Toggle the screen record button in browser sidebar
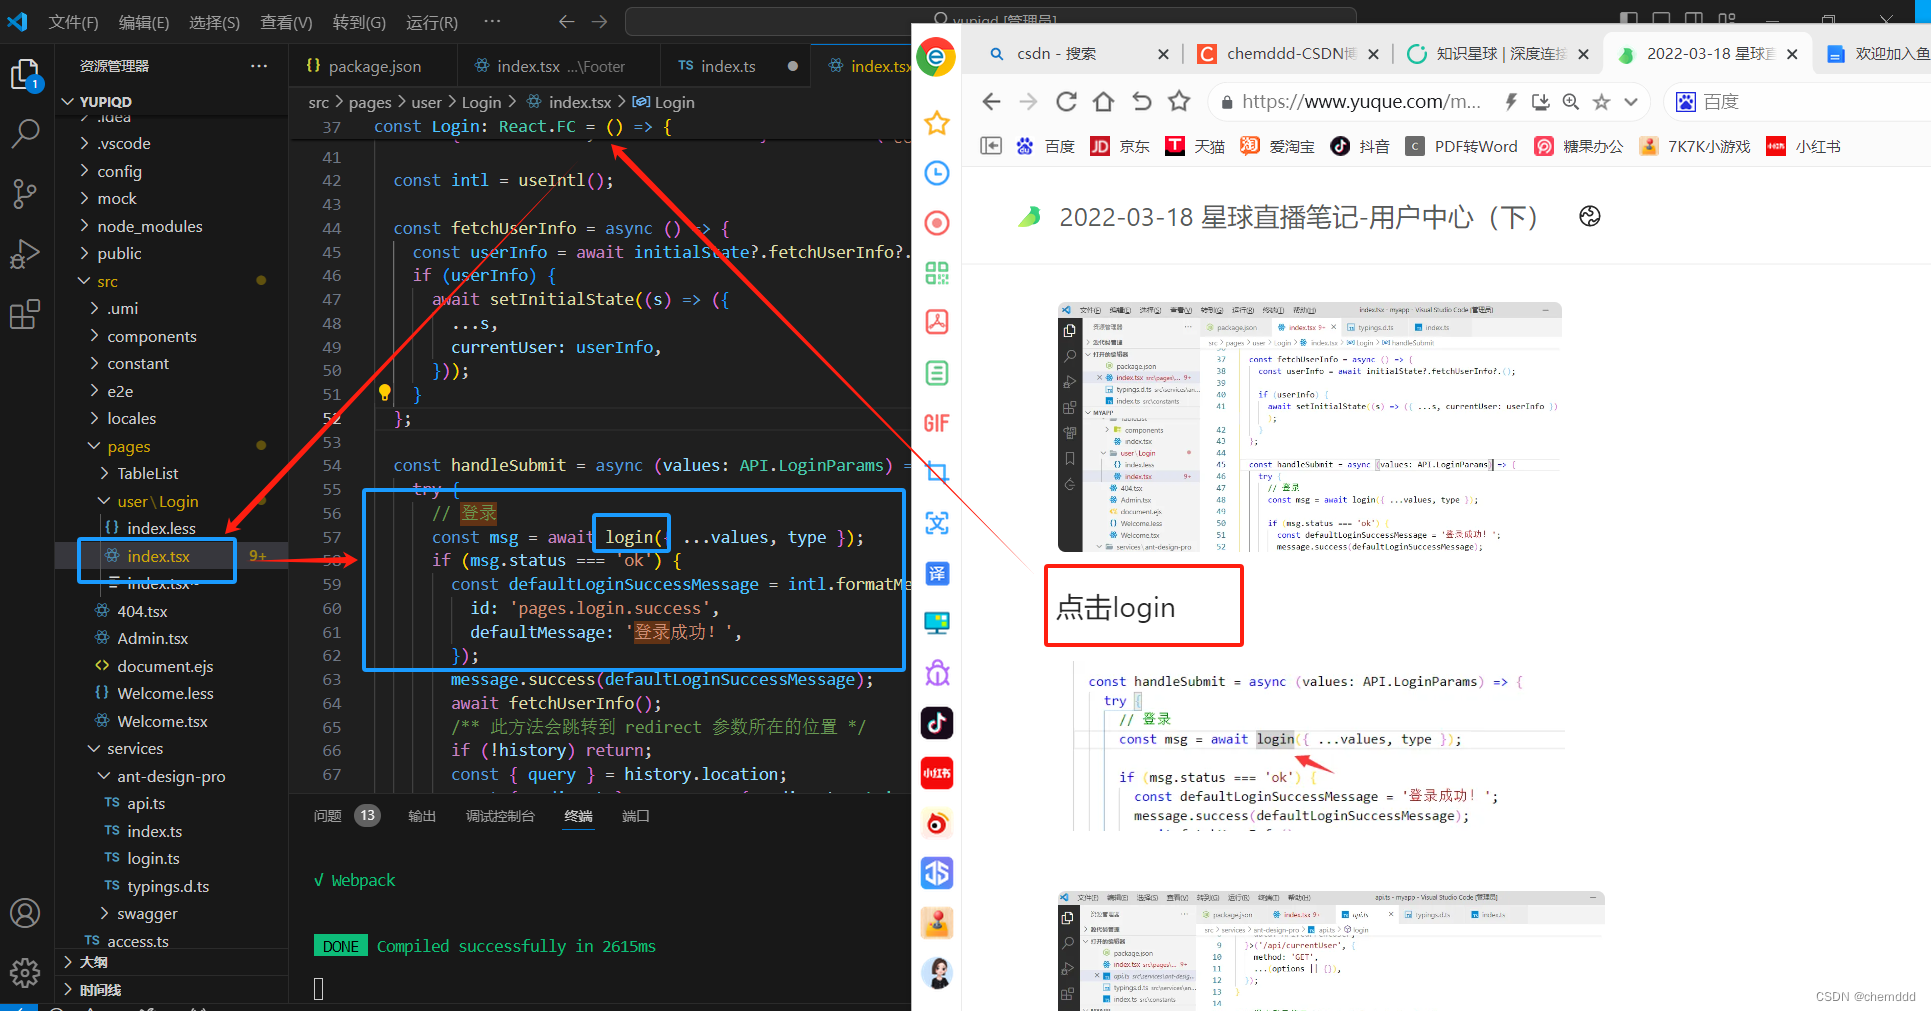This screenshot has width=1931, height=1011. point(936,223)
